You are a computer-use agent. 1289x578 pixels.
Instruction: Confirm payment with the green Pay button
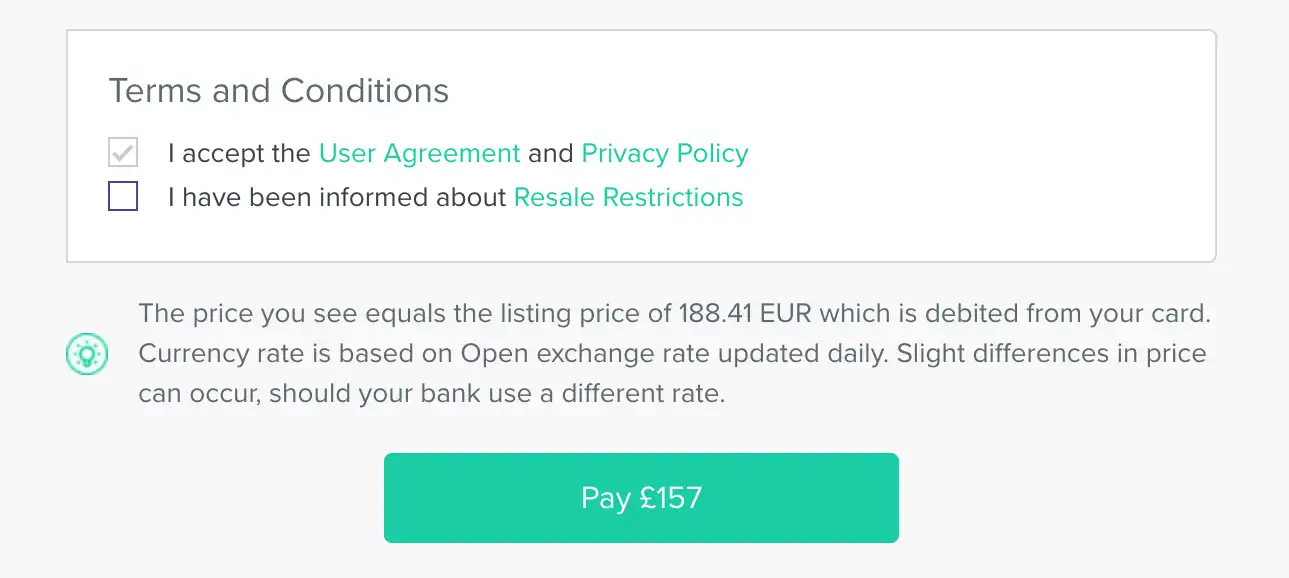[x=641, y=497]
